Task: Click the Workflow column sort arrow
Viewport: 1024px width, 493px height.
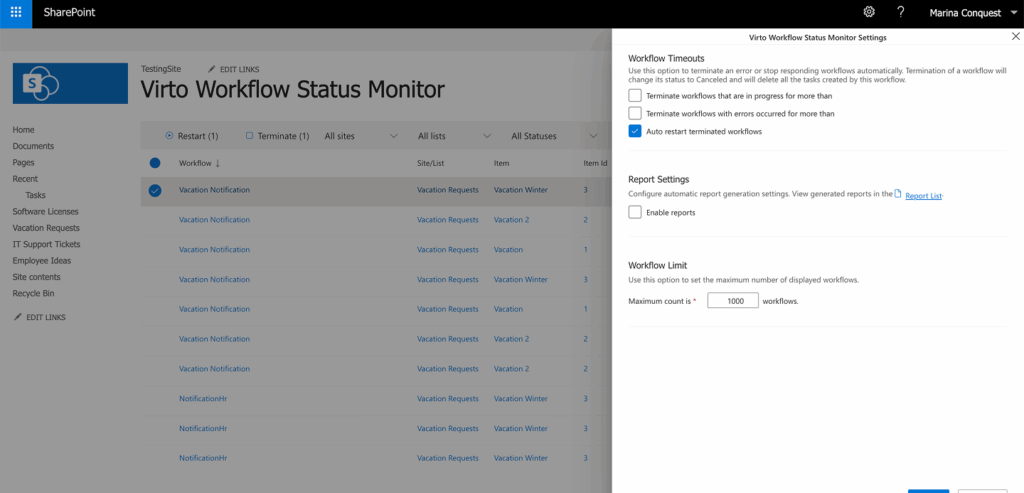Action: coord(217,163)
